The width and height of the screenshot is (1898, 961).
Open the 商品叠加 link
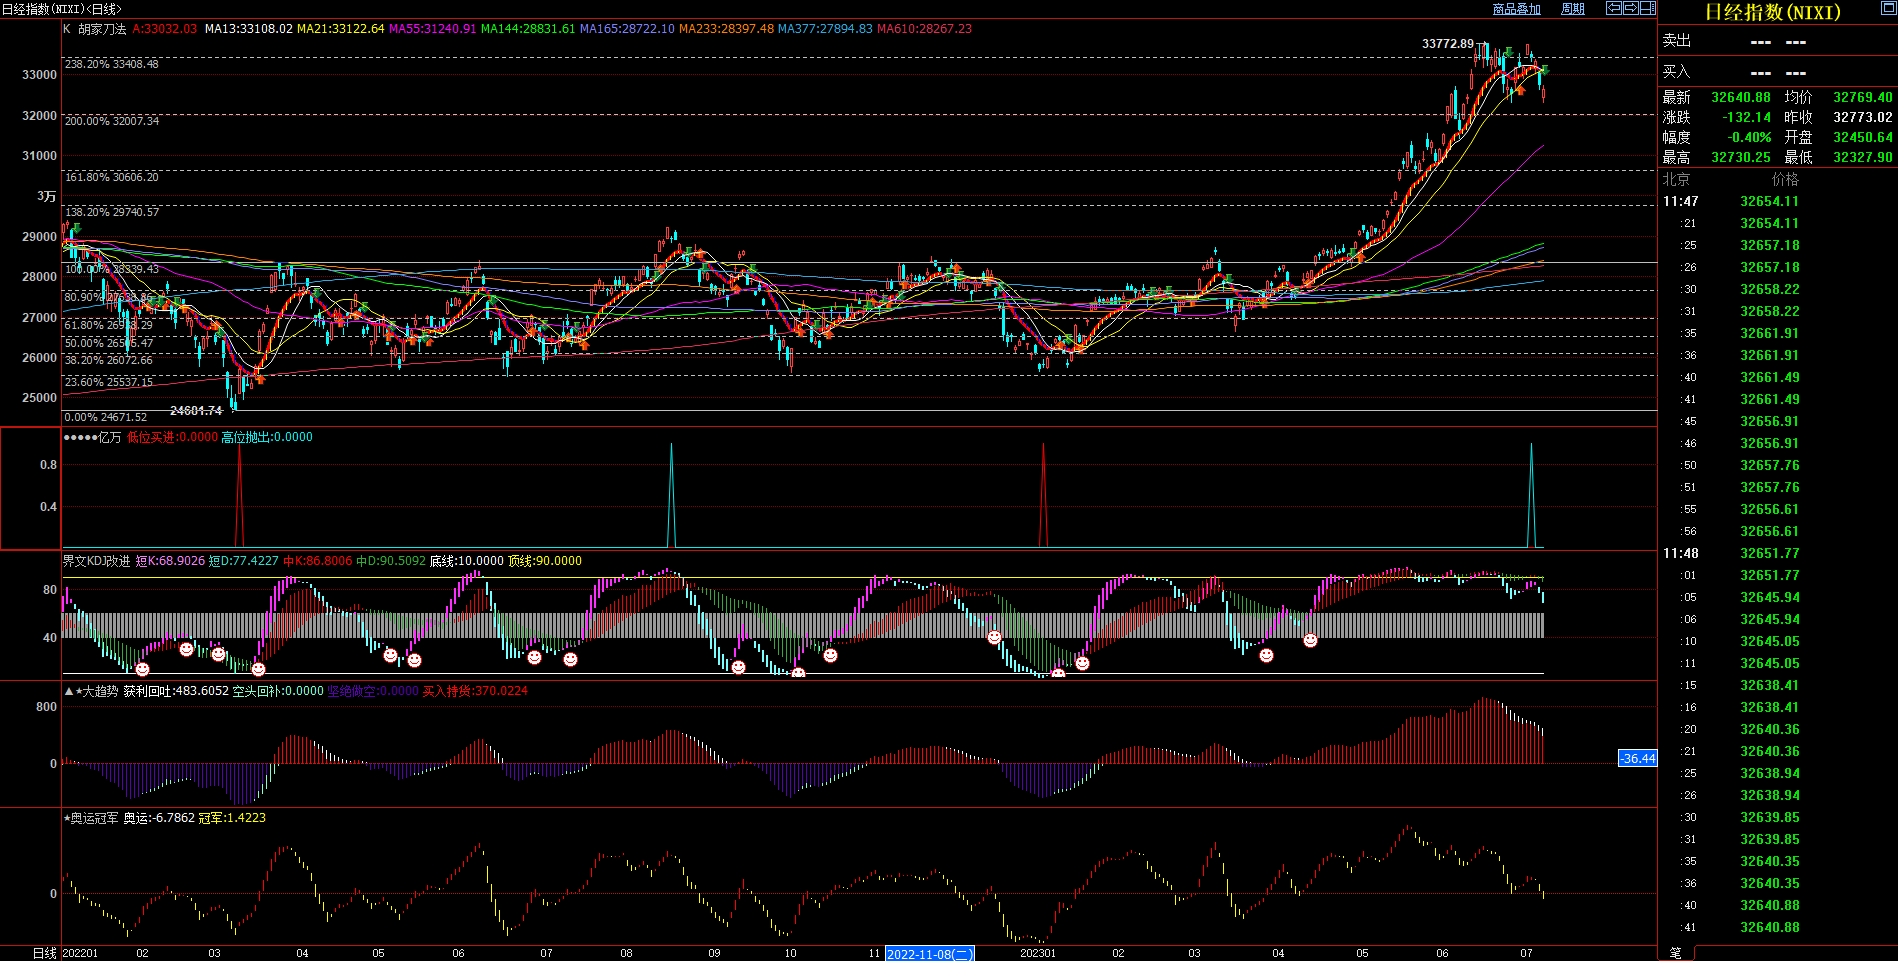(1516, 9)
